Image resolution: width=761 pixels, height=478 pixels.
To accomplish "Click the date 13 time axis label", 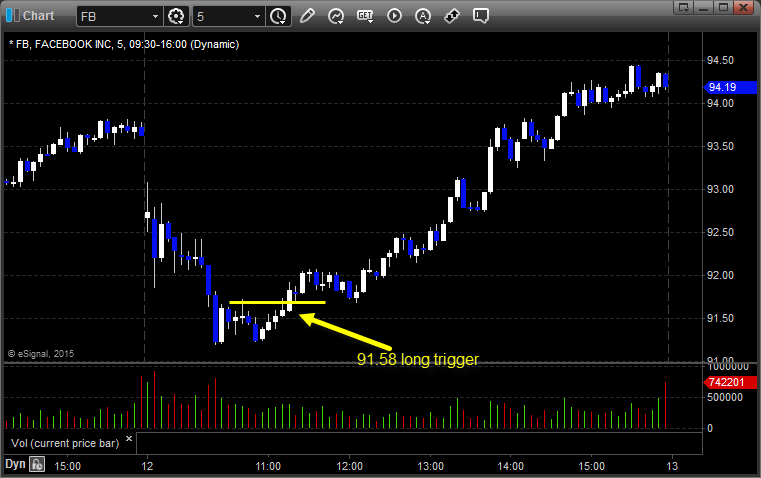I will pyautogui.click(x=672, y=466).
